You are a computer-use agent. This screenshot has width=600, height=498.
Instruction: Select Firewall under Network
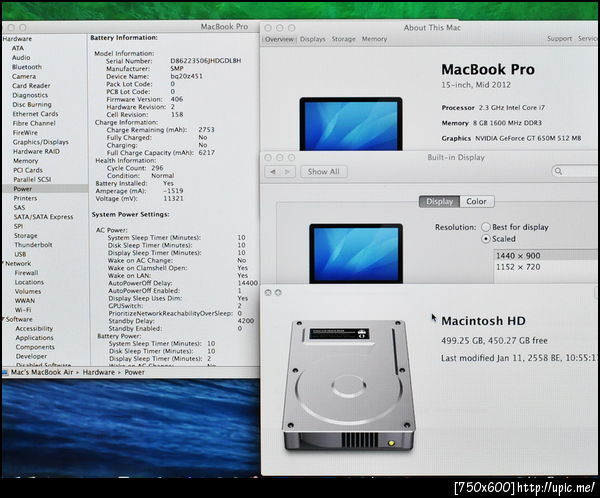pos(26,273)
